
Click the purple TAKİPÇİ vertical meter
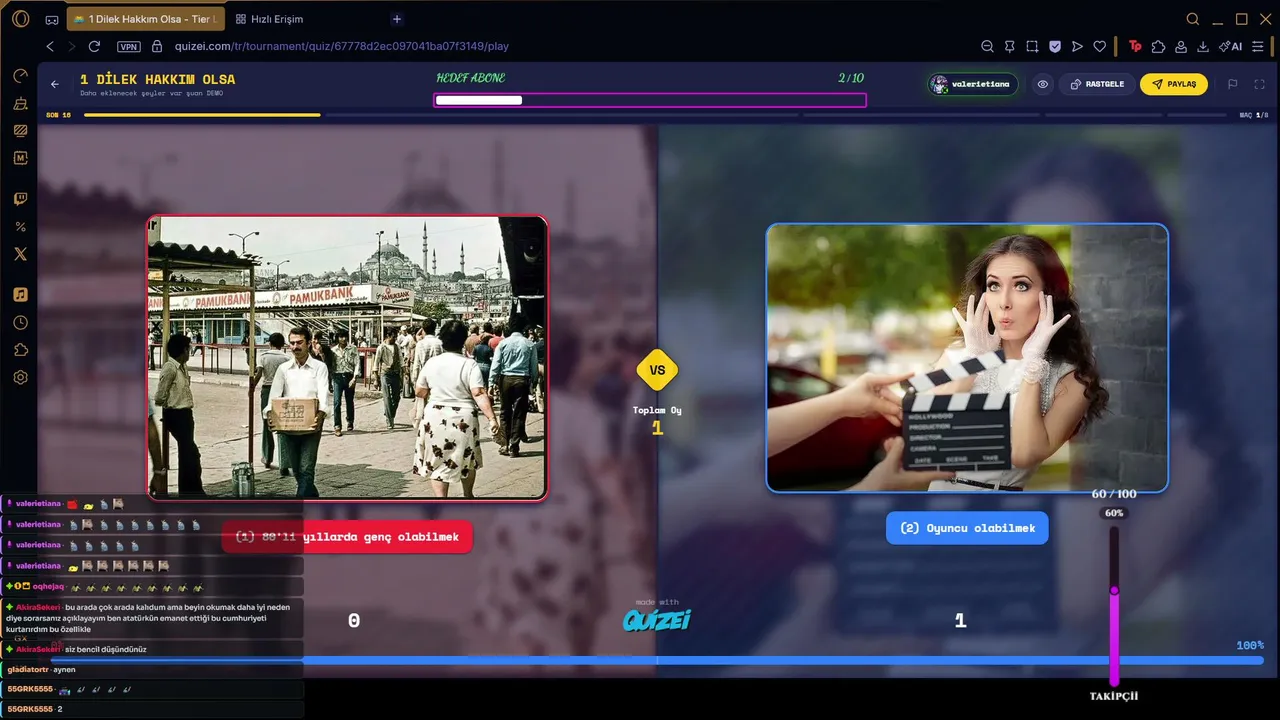[1114, 605]
